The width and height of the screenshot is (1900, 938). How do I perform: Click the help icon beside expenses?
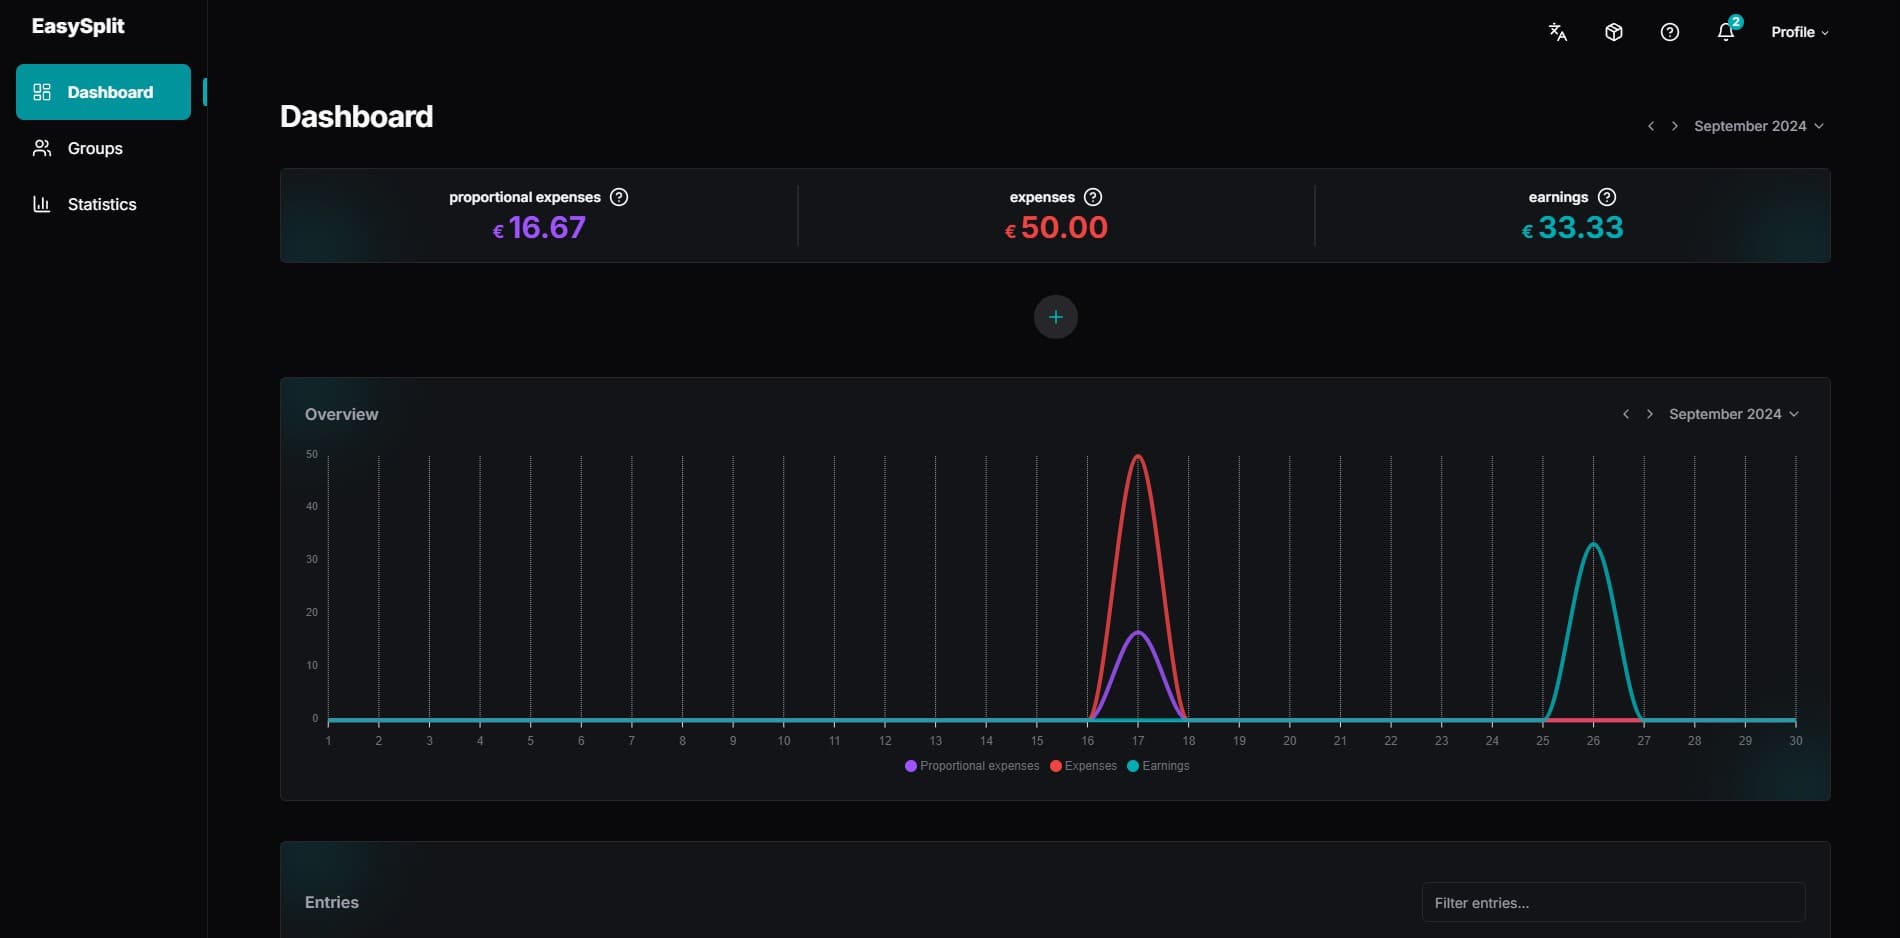pos(1093,197)
